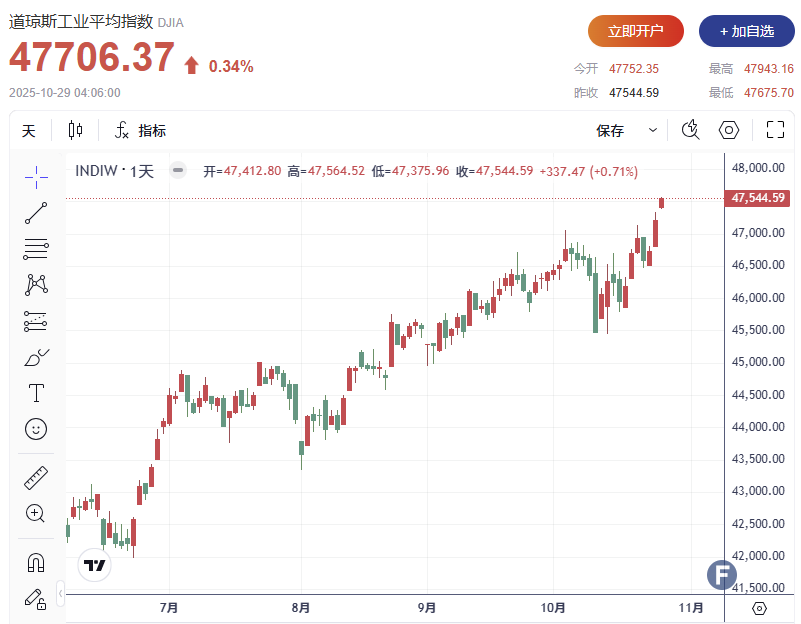
Task: Select the brush drawing tool
Action: 36,357
